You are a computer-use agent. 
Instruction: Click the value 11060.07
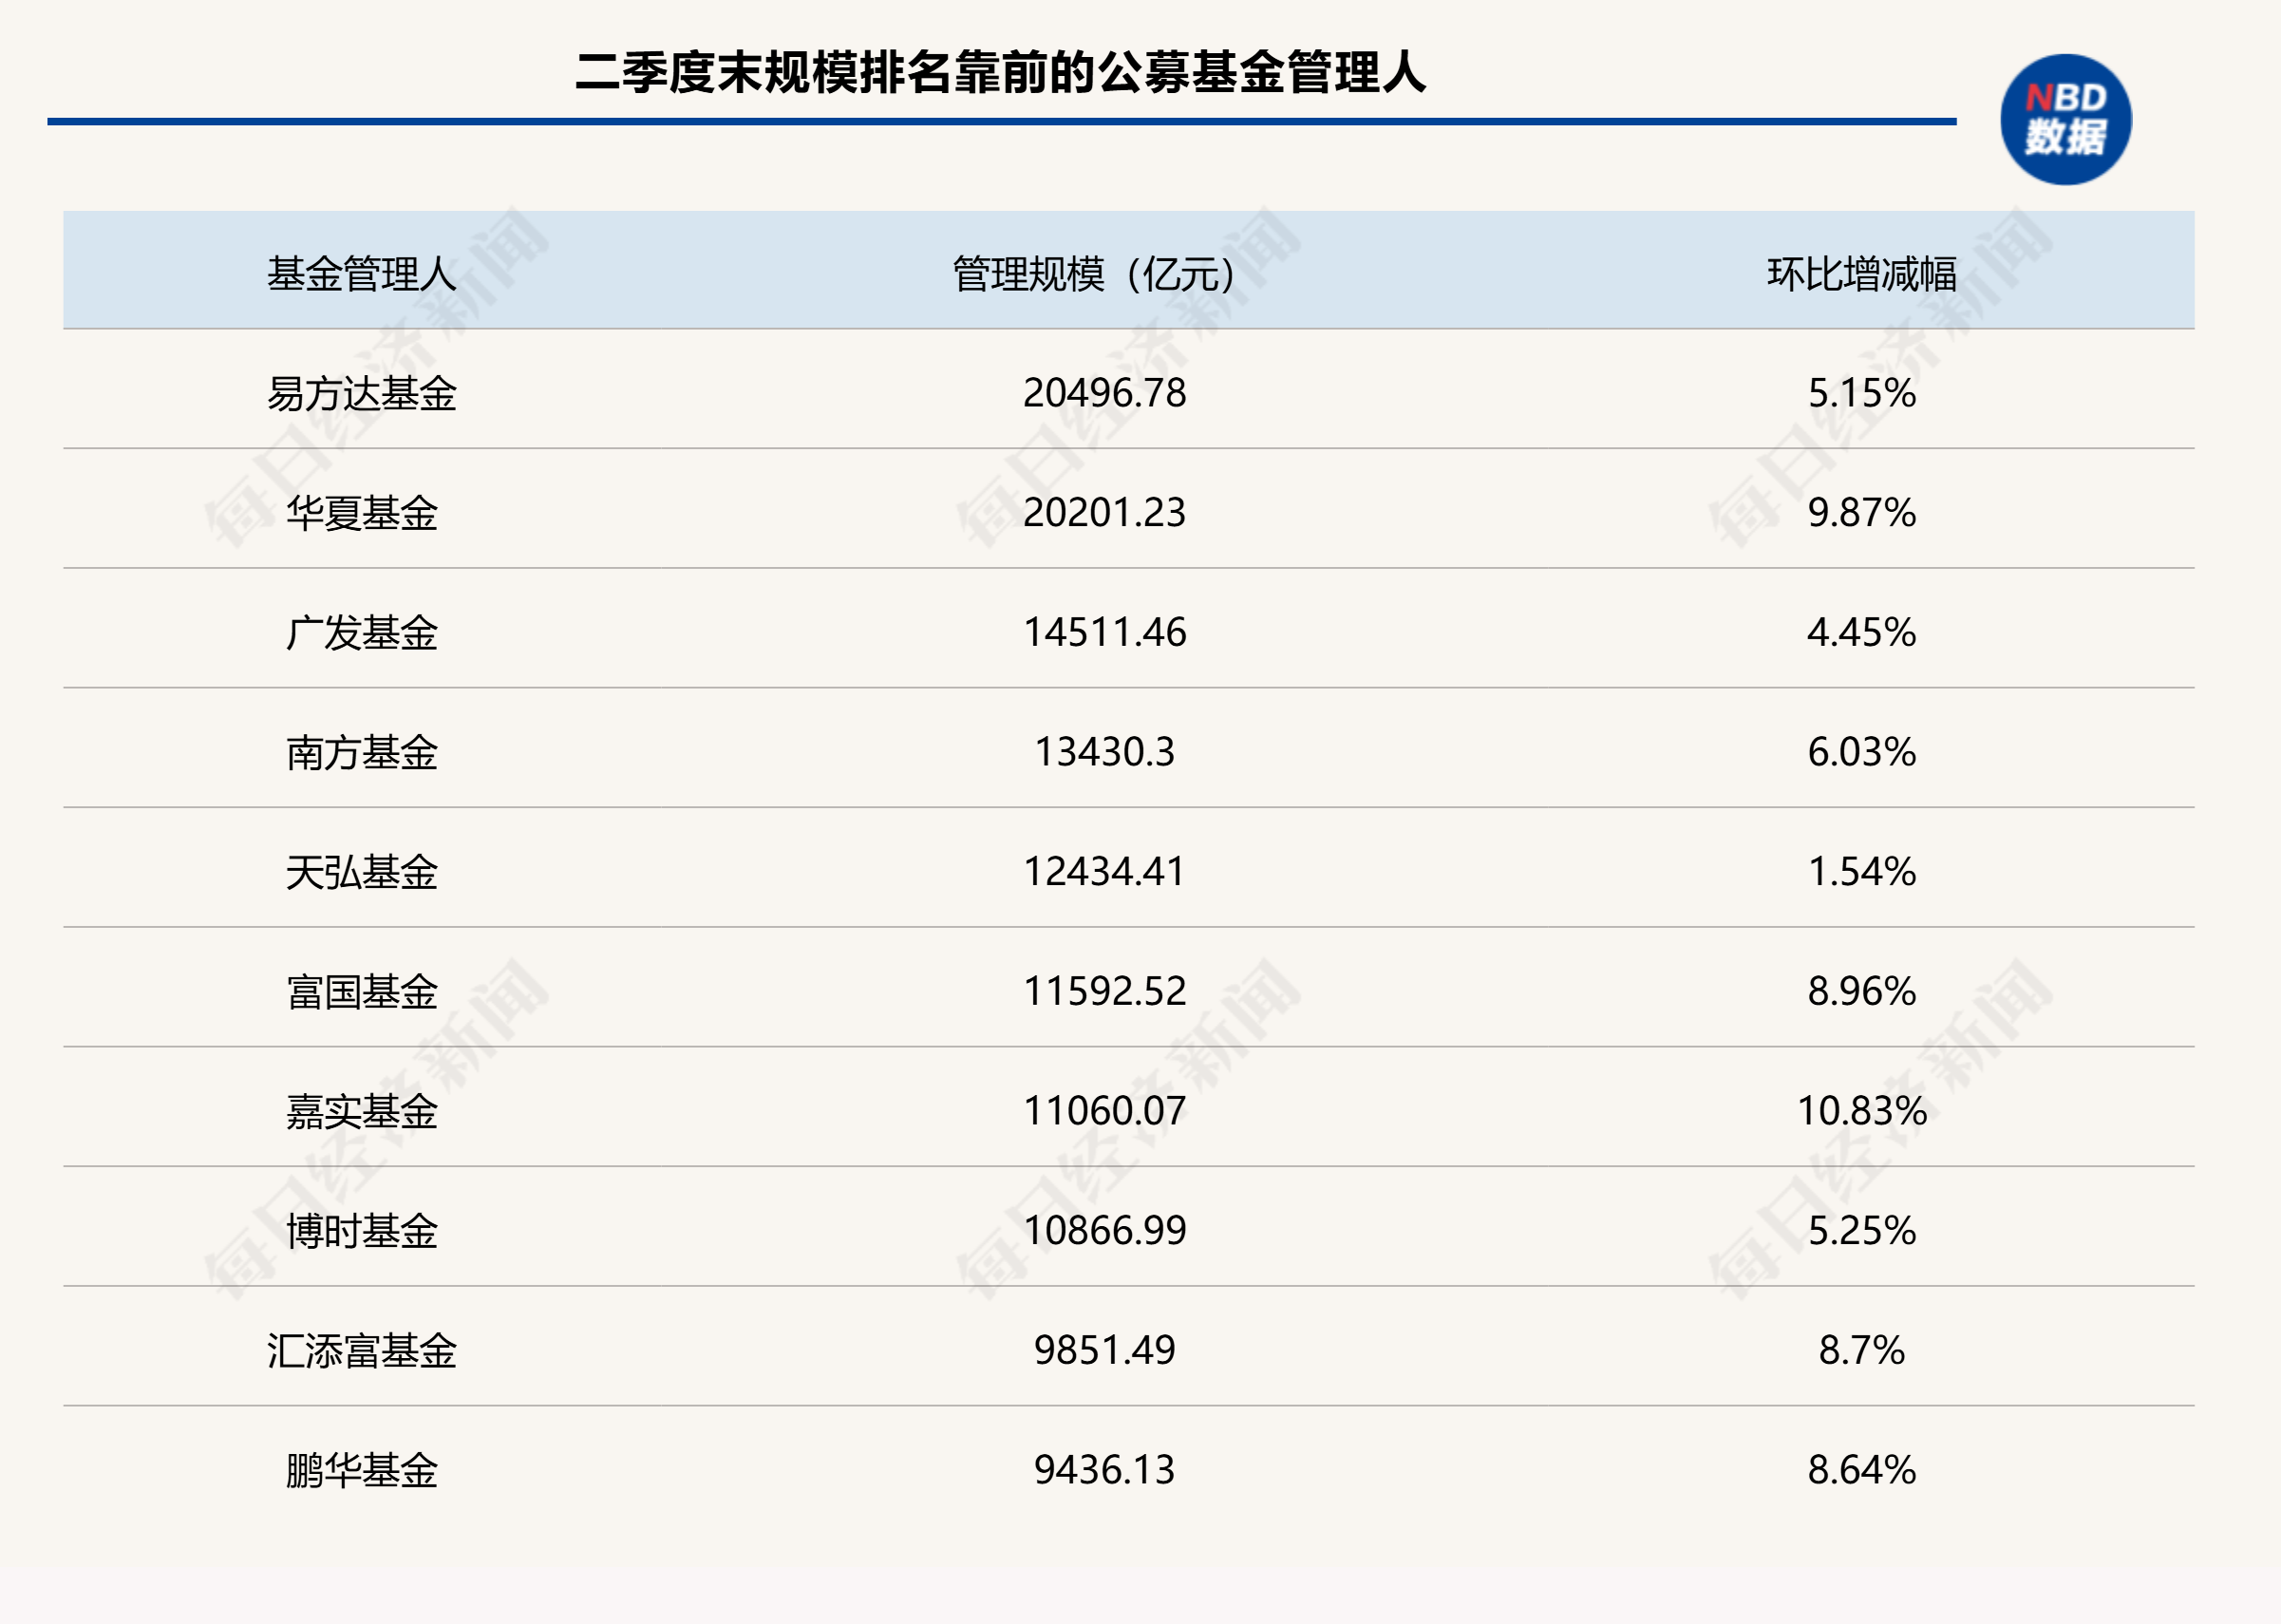1104,1111
